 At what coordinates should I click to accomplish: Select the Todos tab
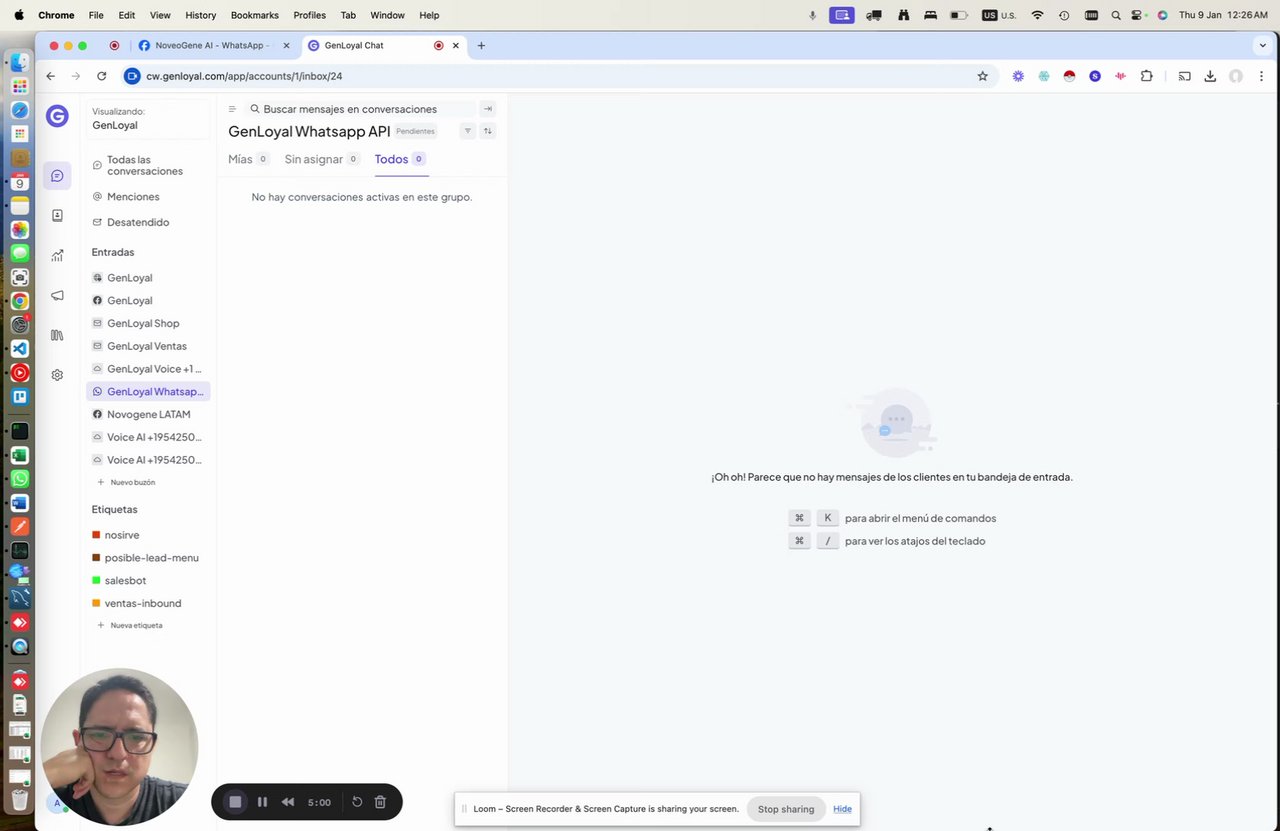[x=400, y=159]
